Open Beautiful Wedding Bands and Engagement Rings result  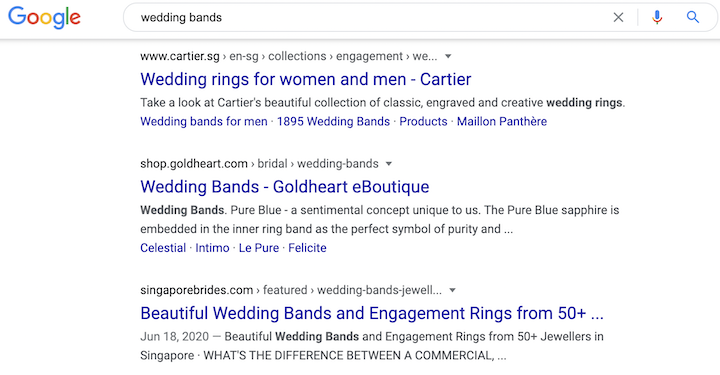coord(372,313)
